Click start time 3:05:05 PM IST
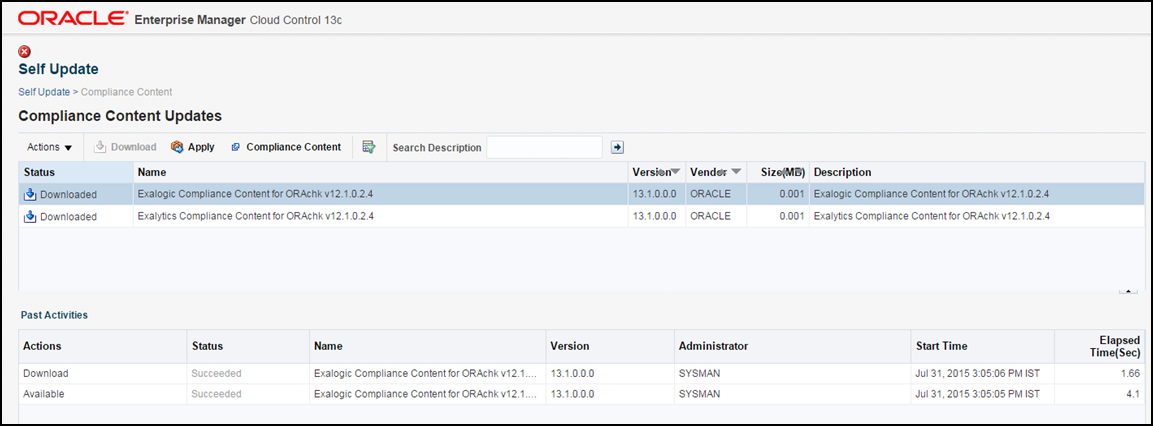This screenshot has height=426, width=1153. click(x=977, y=394)
